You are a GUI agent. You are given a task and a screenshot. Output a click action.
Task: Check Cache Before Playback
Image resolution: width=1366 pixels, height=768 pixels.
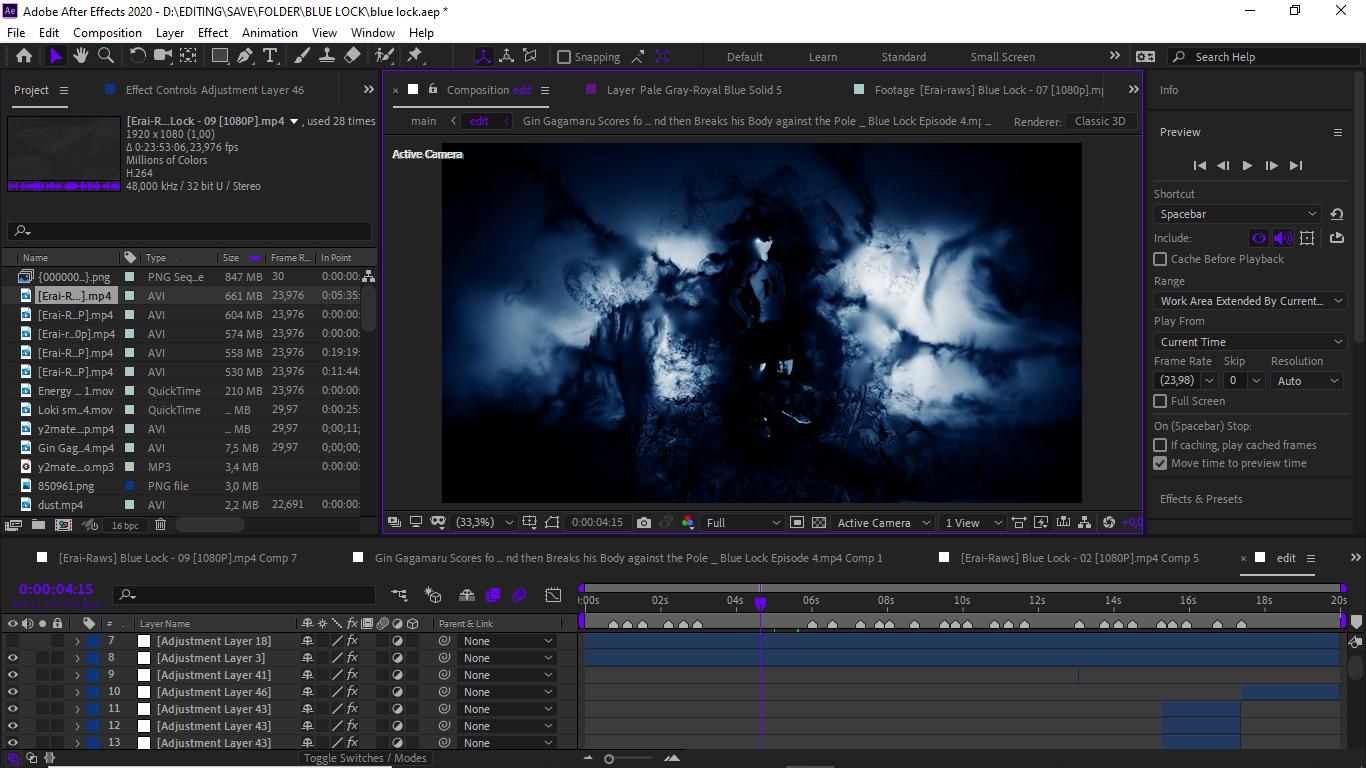[1160, 259]
